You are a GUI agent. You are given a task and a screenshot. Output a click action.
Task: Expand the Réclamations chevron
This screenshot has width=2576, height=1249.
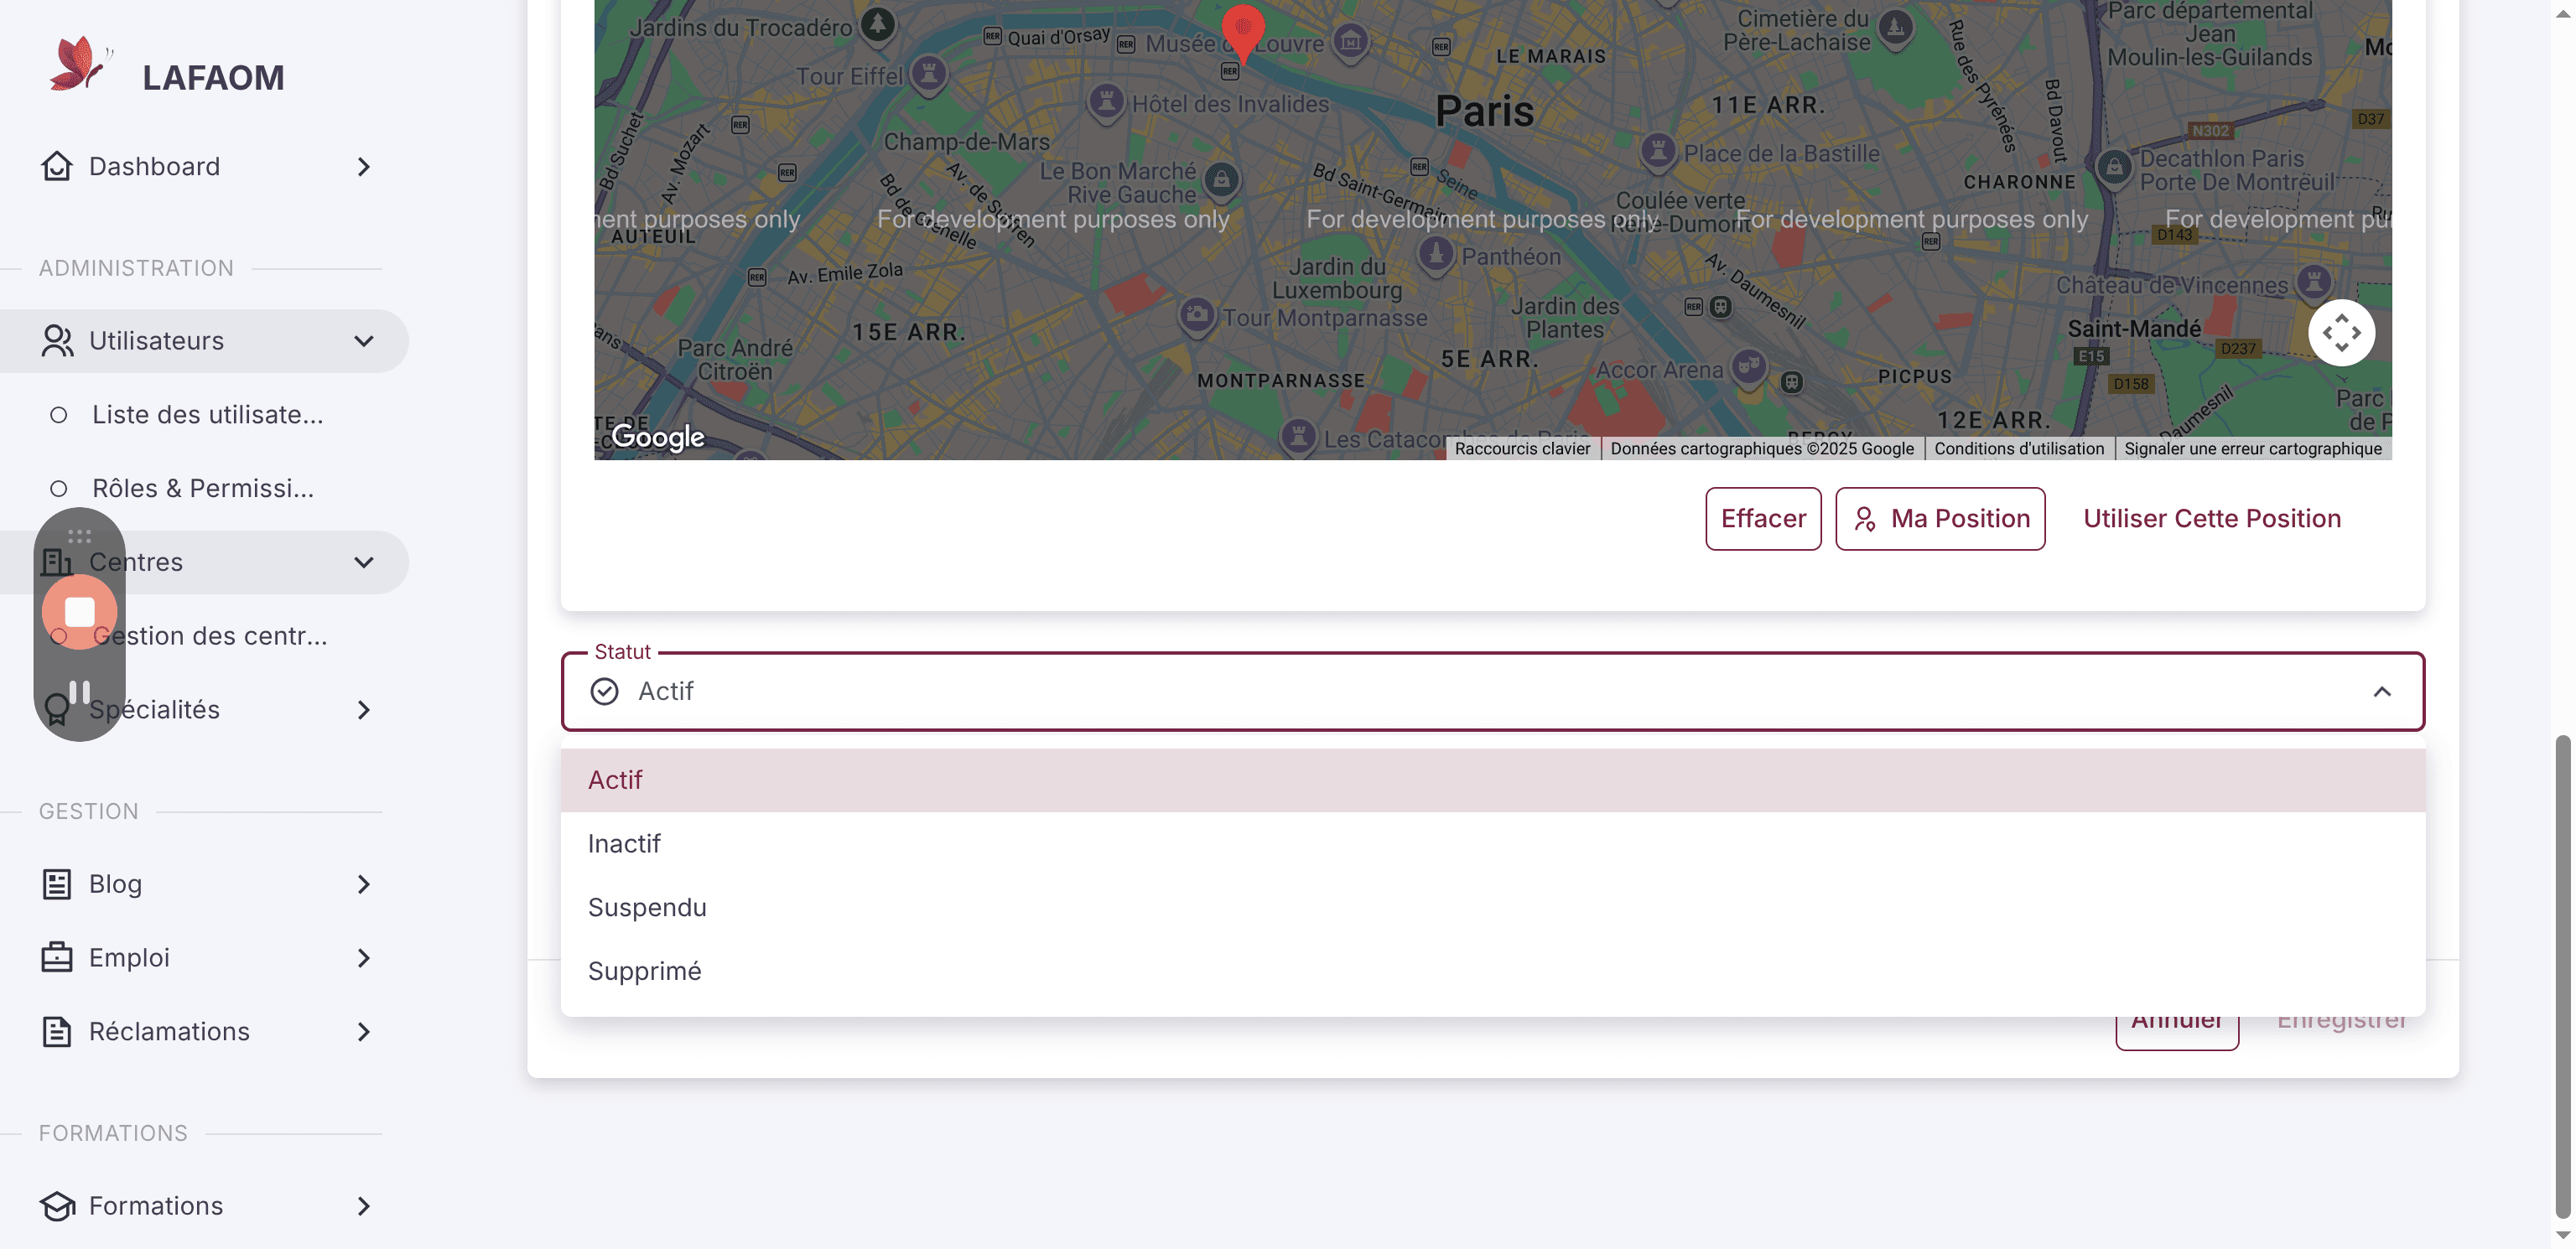click(x=364, y=1032)
